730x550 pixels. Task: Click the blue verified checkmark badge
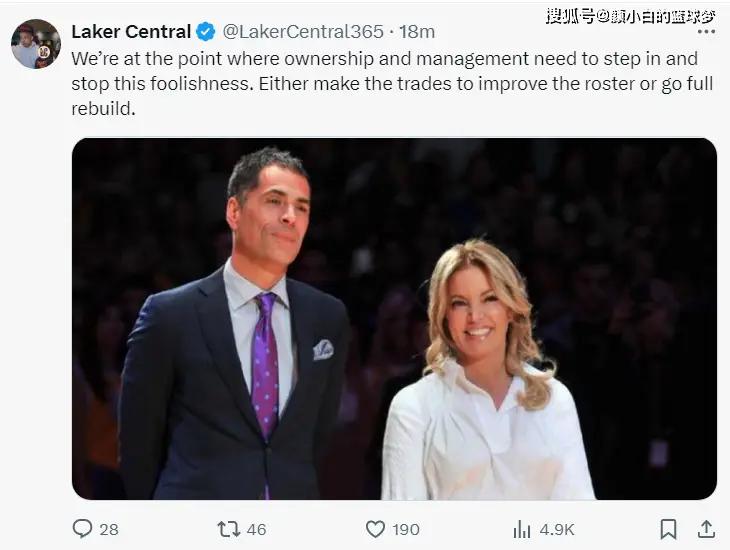tap(207, 32)
